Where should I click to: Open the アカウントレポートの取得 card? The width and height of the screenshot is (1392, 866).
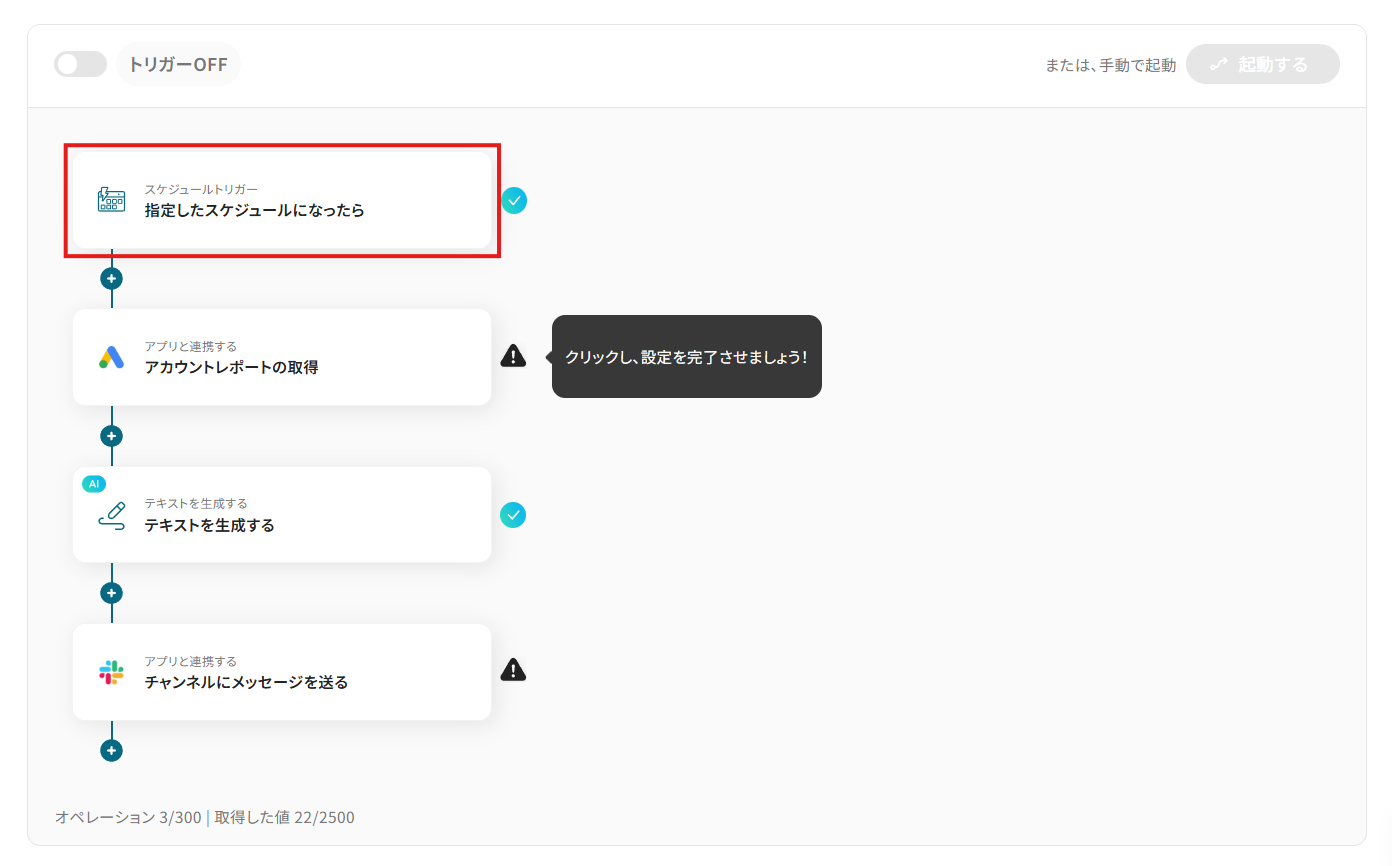click(x=282, y=357)
